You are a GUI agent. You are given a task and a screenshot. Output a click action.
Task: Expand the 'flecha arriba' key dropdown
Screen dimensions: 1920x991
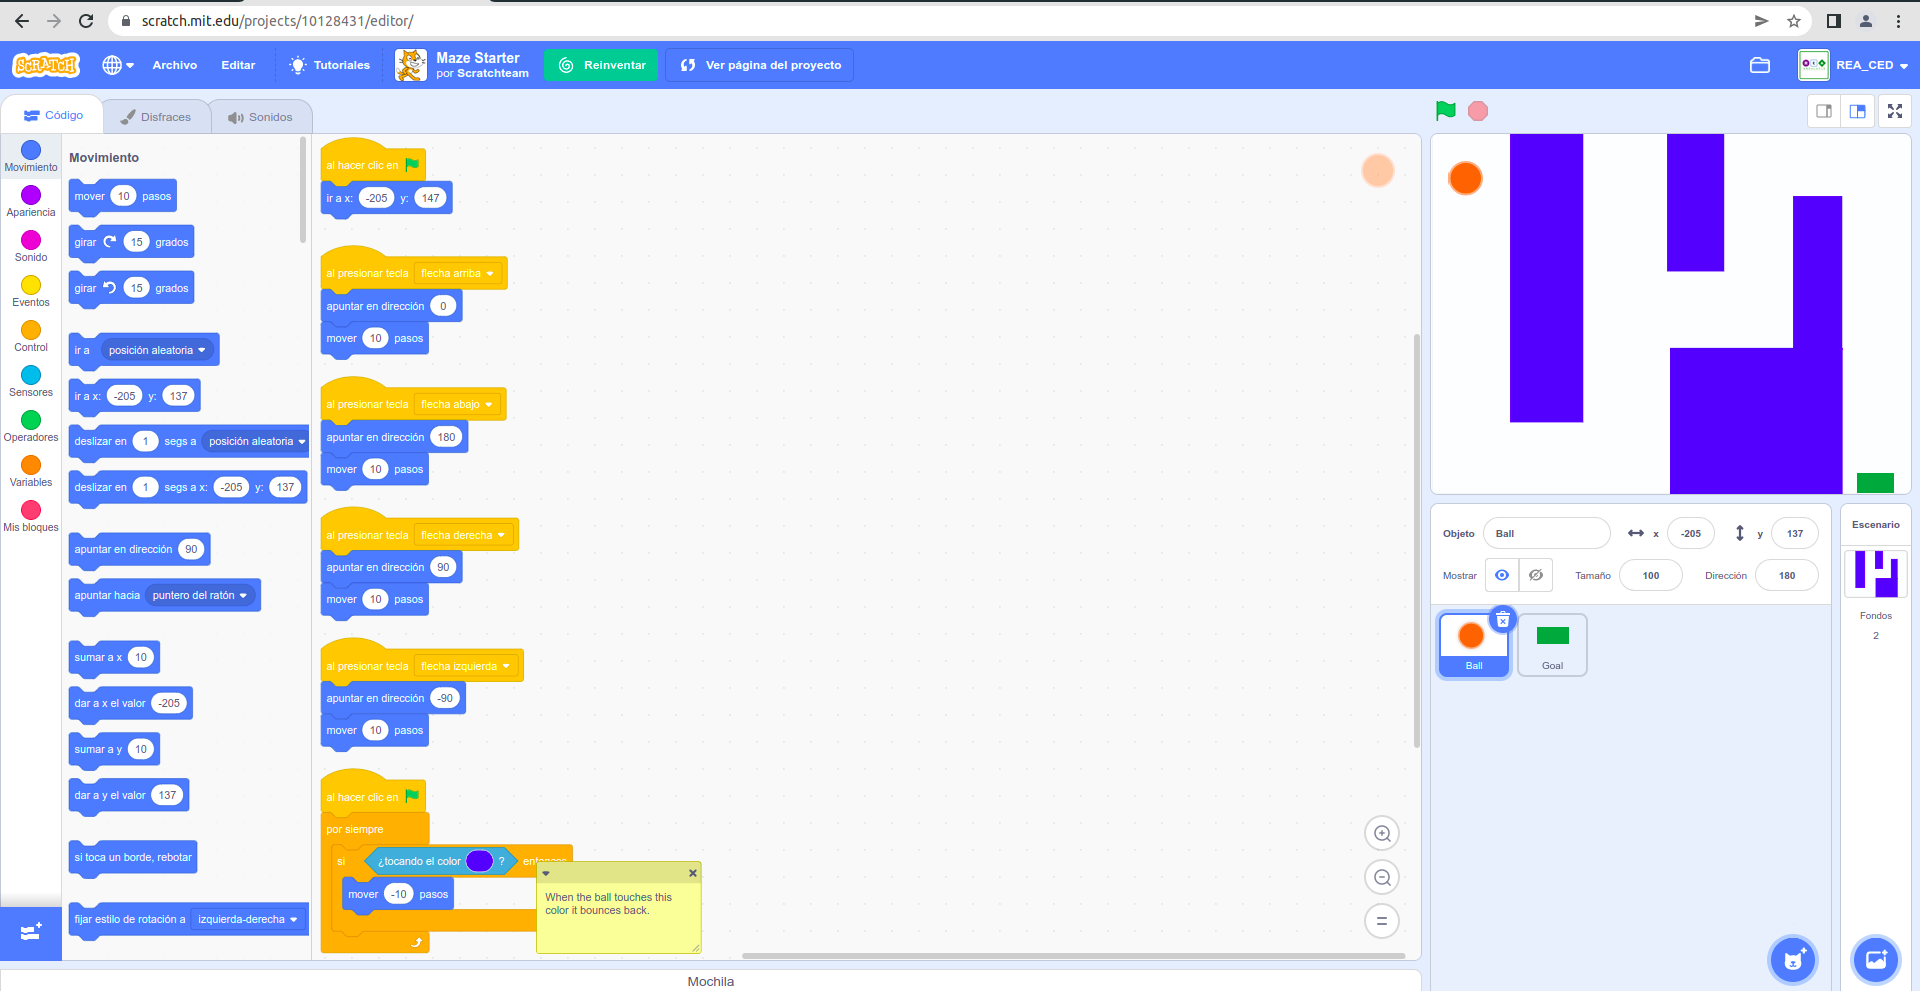pyautogui.click(x=490, y=274)
